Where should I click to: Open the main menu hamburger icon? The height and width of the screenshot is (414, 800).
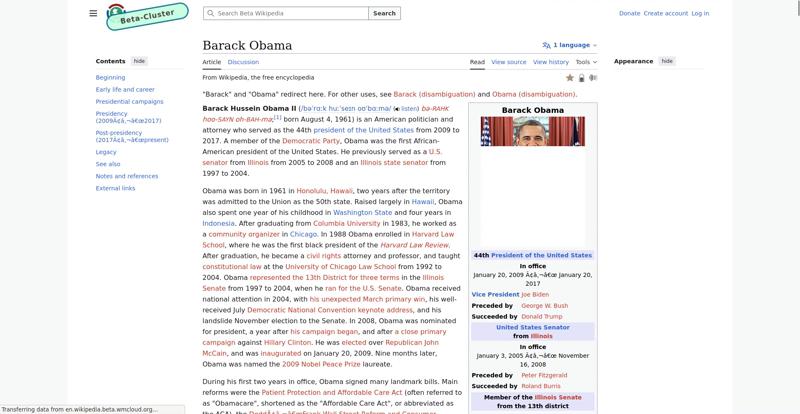click(93, 13)
